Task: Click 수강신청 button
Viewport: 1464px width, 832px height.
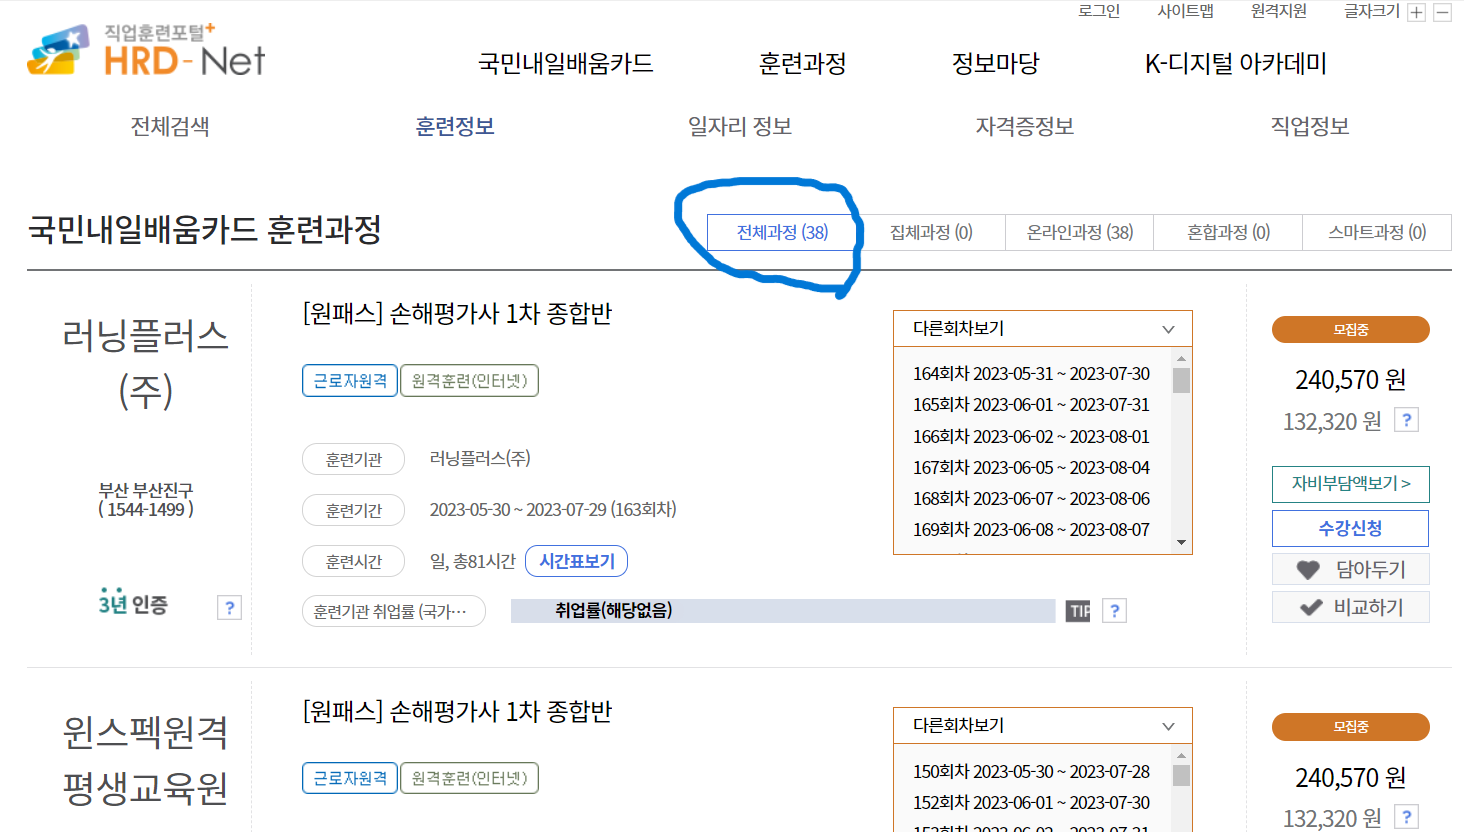Action: (x=1351, y=528)
